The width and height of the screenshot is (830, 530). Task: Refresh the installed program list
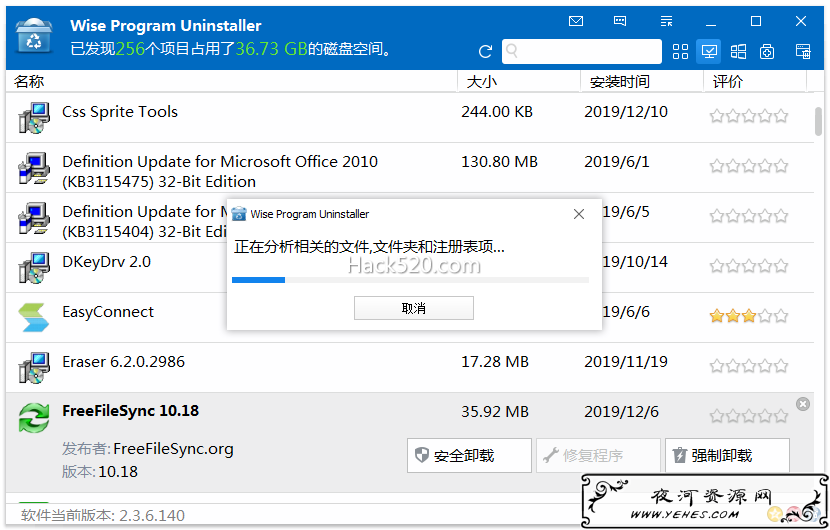coord(485,51)
